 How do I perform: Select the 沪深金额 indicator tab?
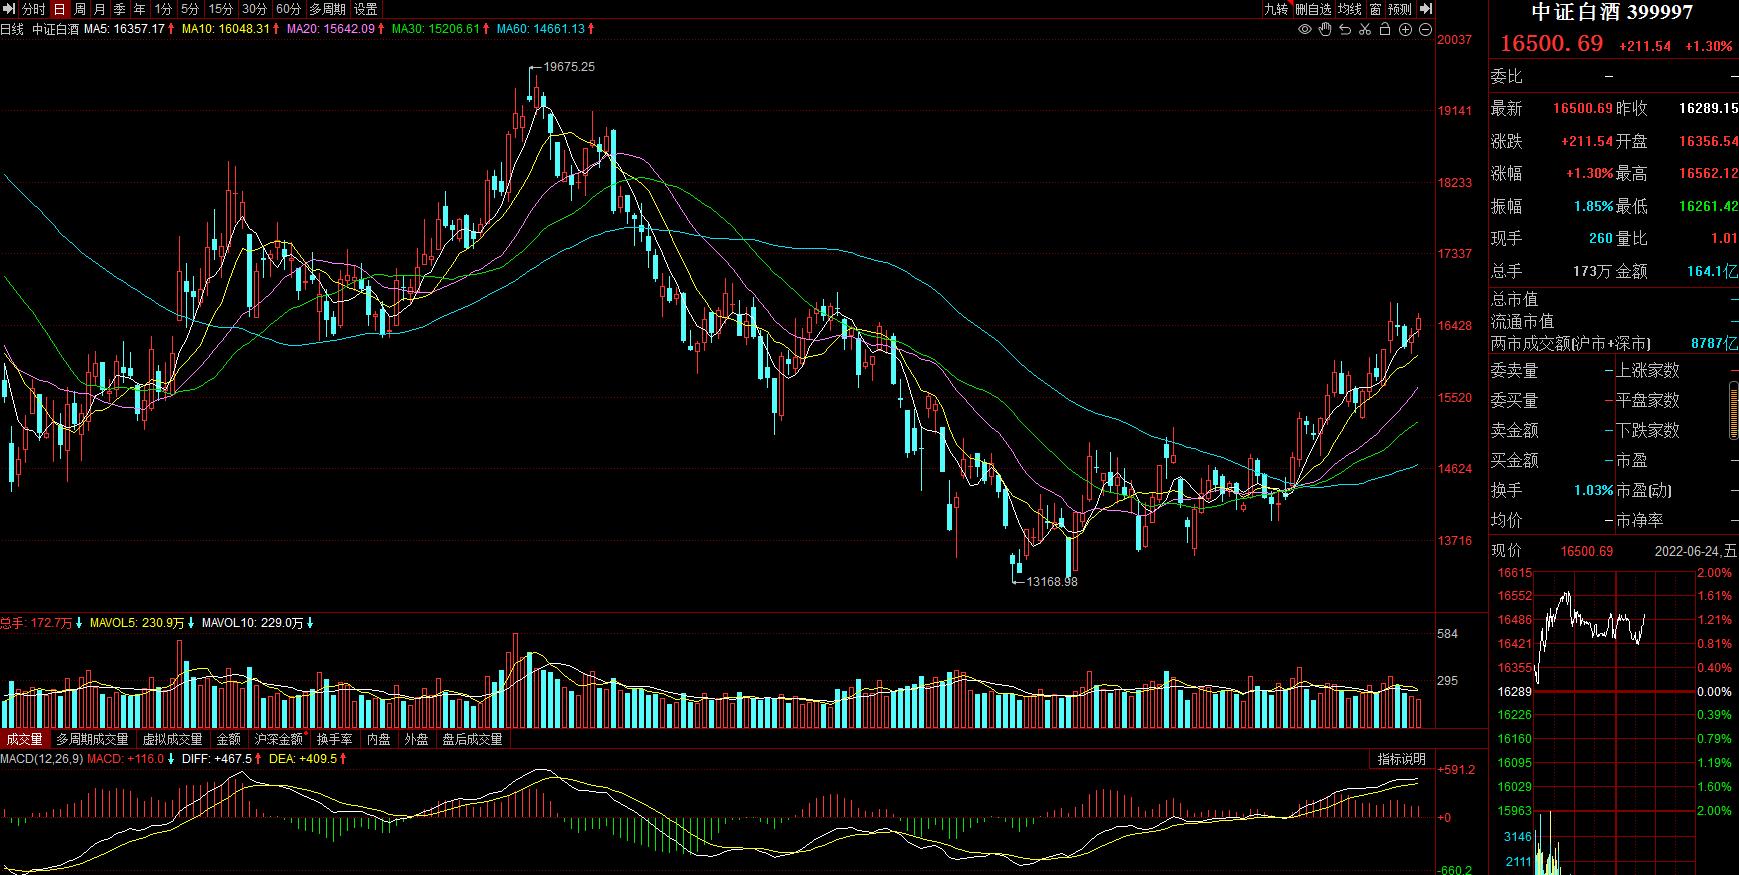pos(279,739)
